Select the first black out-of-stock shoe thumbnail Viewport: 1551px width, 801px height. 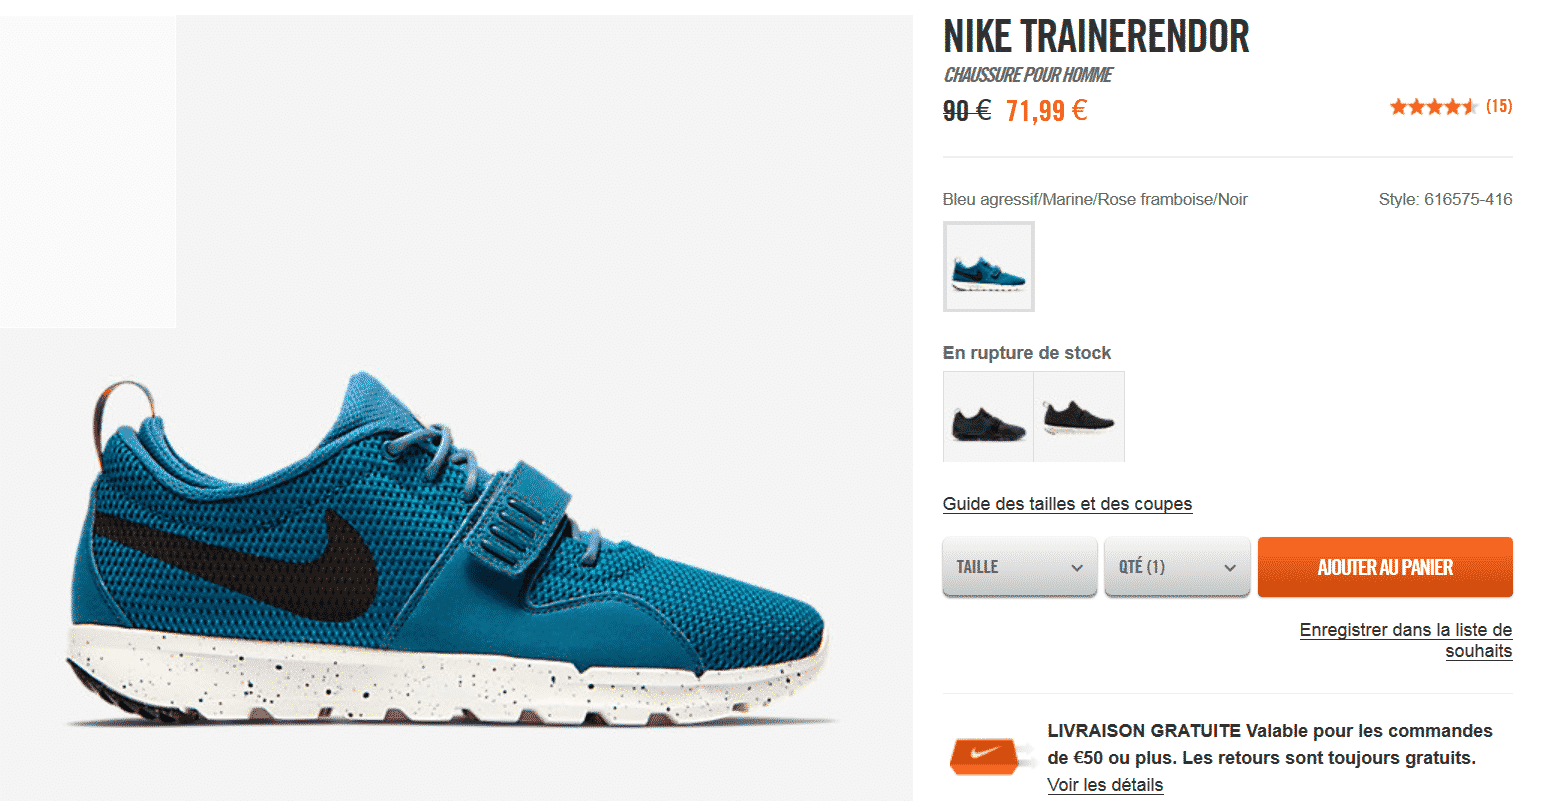[x=988, y=417]
